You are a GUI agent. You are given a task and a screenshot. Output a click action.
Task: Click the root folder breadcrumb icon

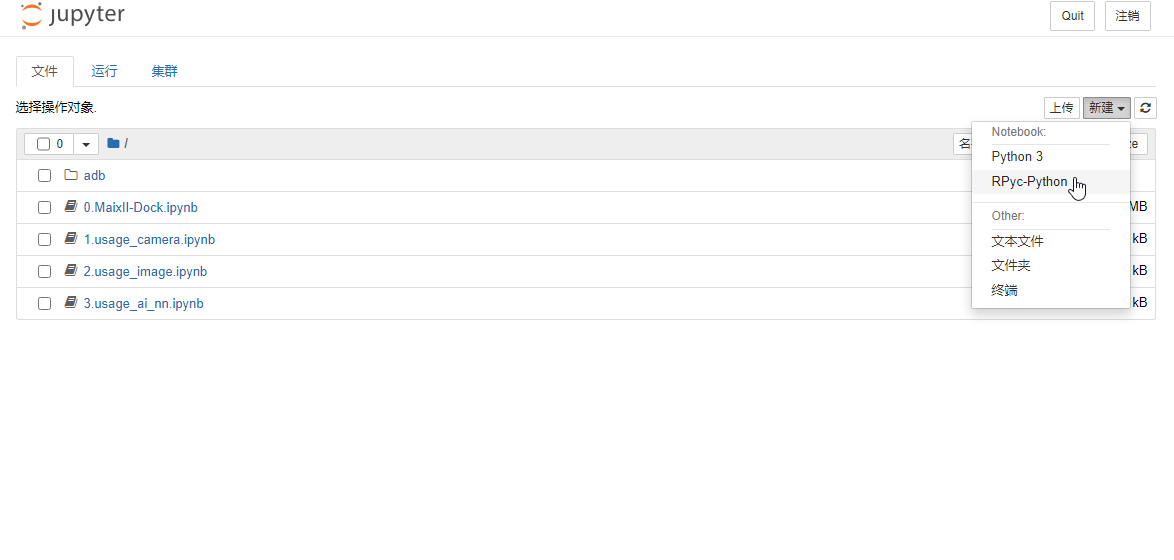coord(113,143)
